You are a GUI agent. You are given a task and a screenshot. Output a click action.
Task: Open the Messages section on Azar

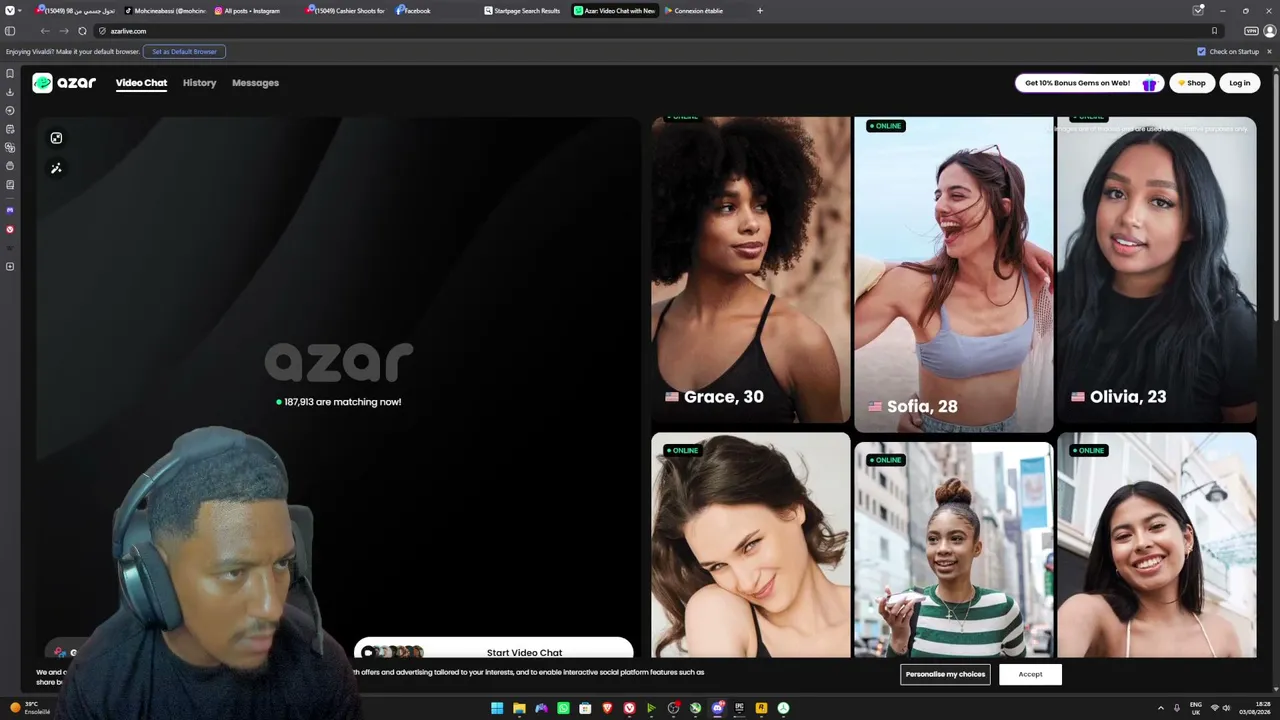[255, 83]
